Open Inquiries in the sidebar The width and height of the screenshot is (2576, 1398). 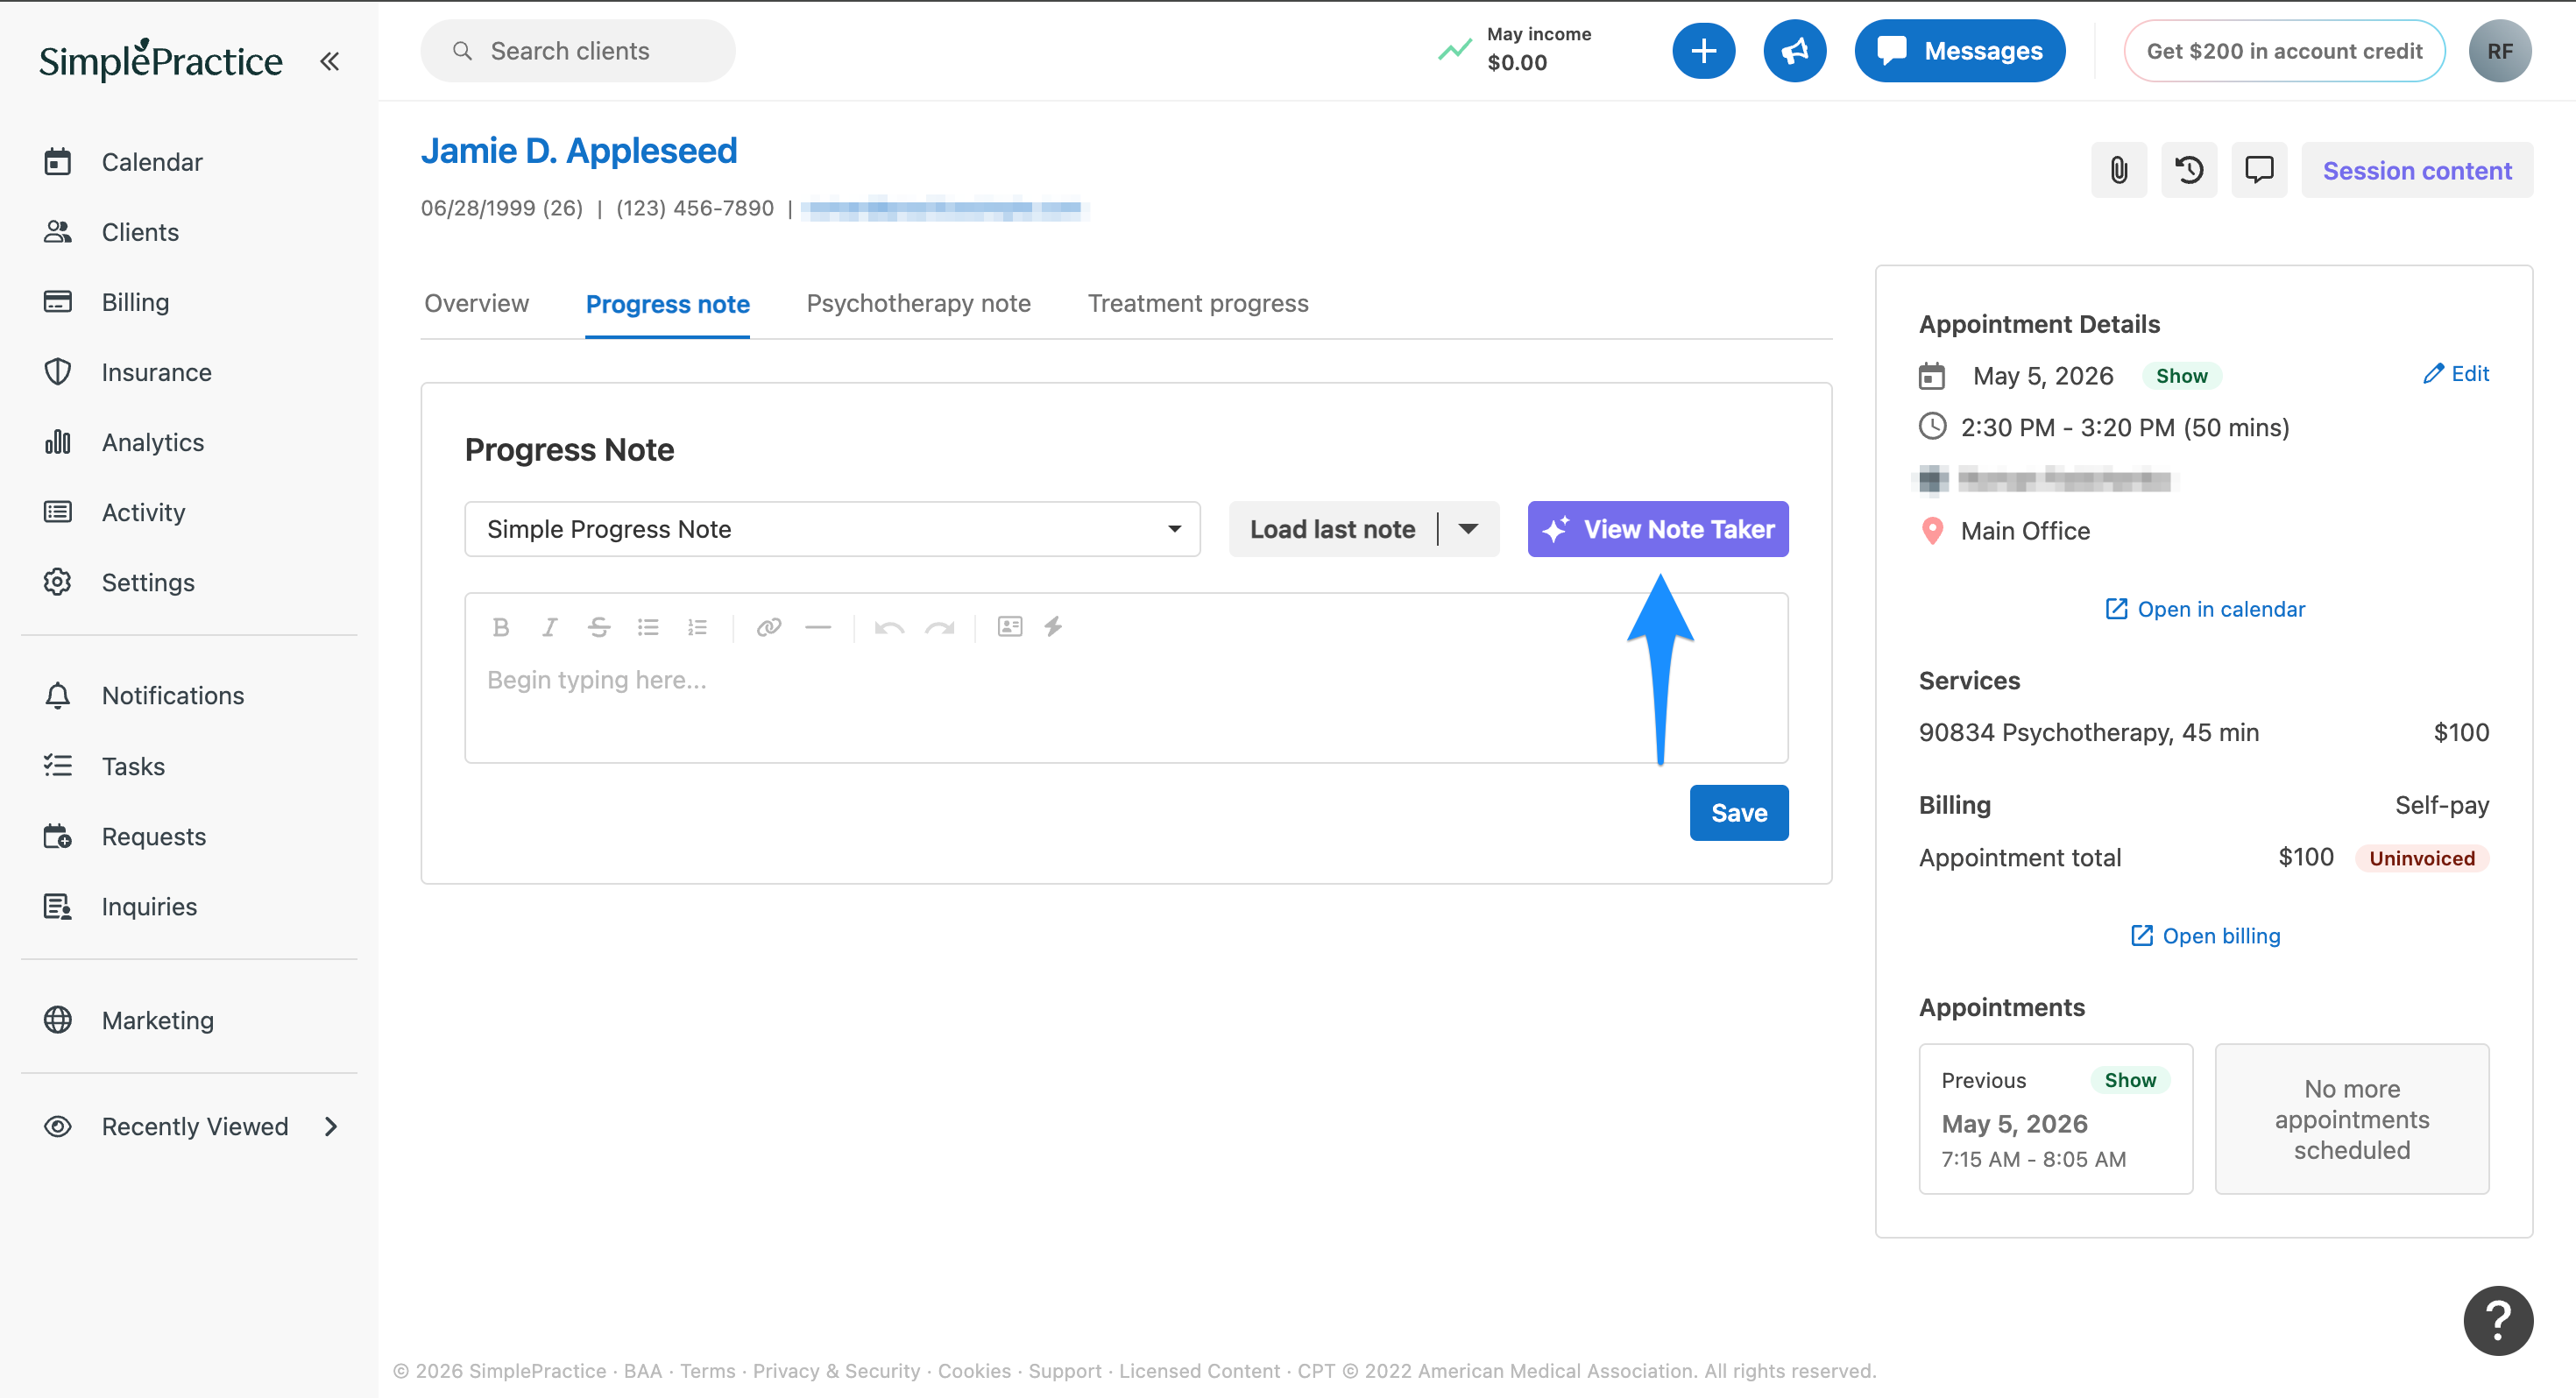point(149,906)
